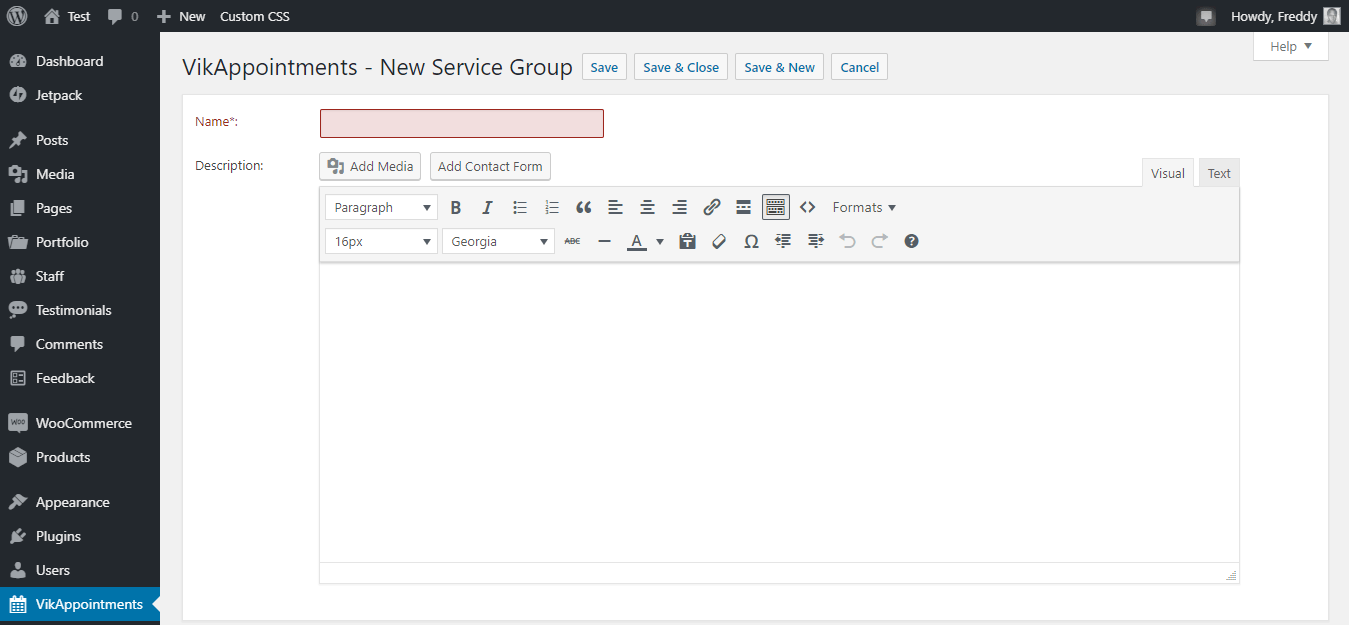
Task: Click the notifications icon in admin bar
Action: [1206, 16]
